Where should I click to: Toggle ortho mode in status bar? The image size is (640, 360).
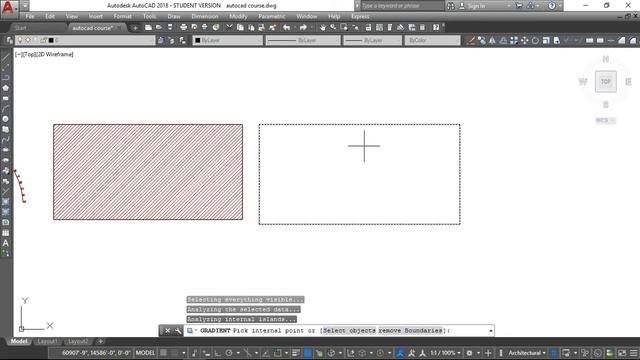[218, 353]
